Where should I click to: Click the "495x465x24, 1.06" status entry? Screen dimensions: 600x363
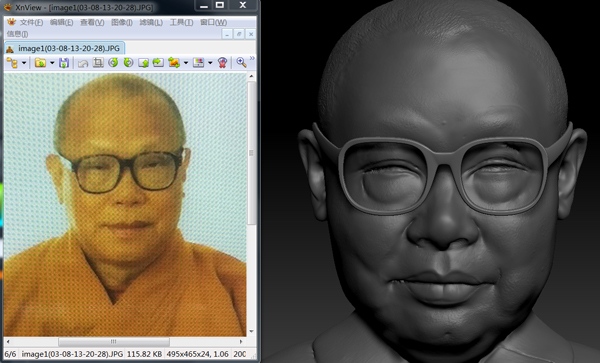pos(197,354)
